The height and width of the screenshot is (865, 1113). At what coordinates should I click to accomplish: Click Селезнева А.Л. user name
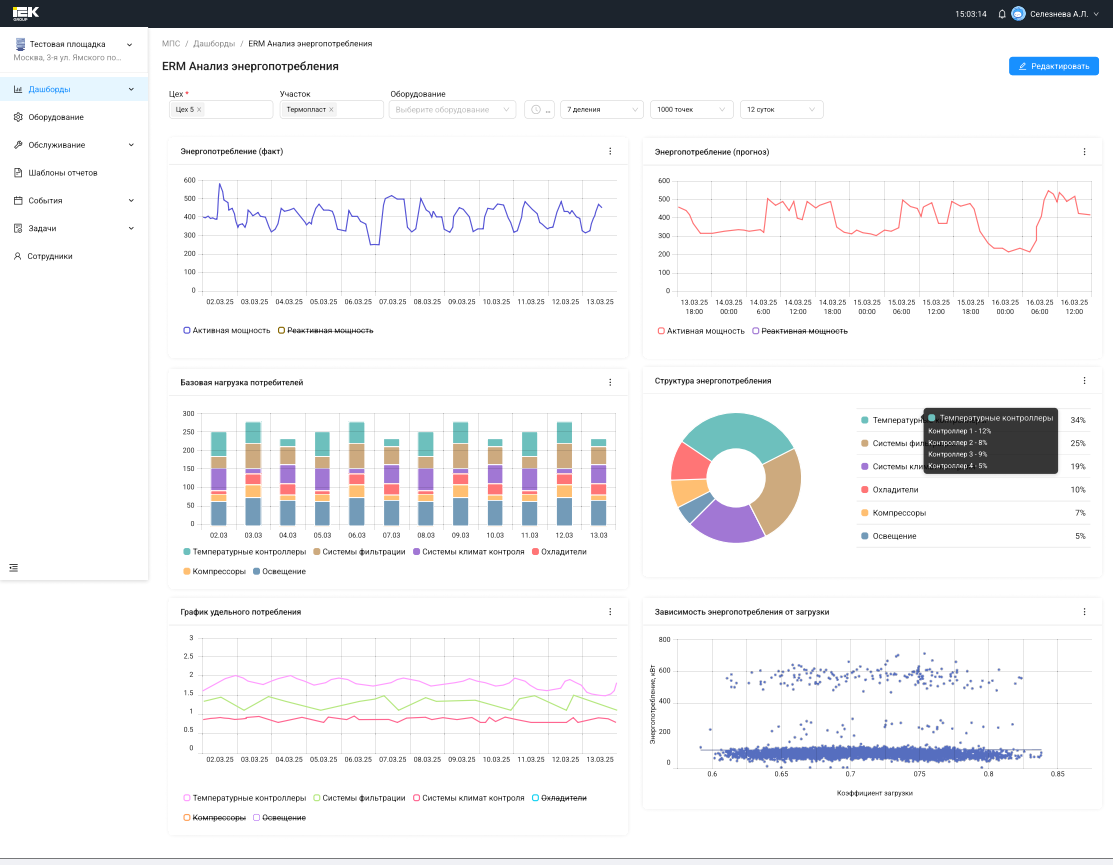pos(1058,14)
